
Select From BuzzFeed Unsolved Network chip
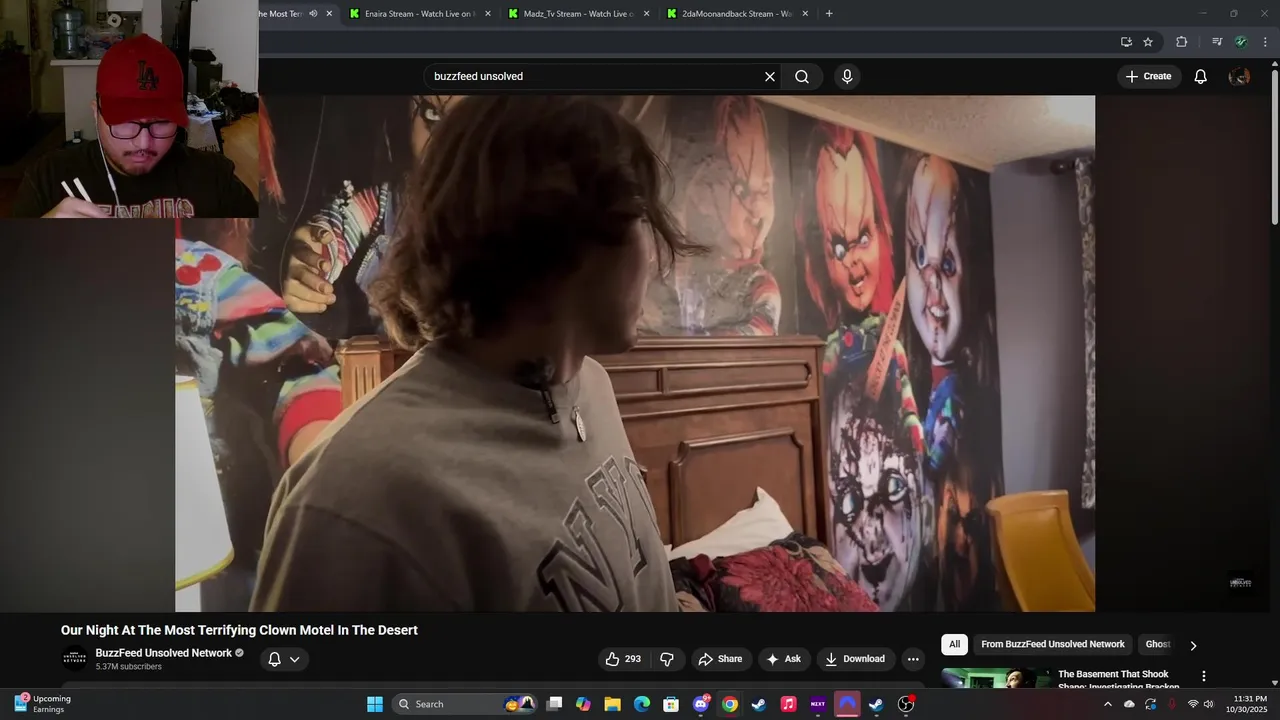[x=1053, y=645]
